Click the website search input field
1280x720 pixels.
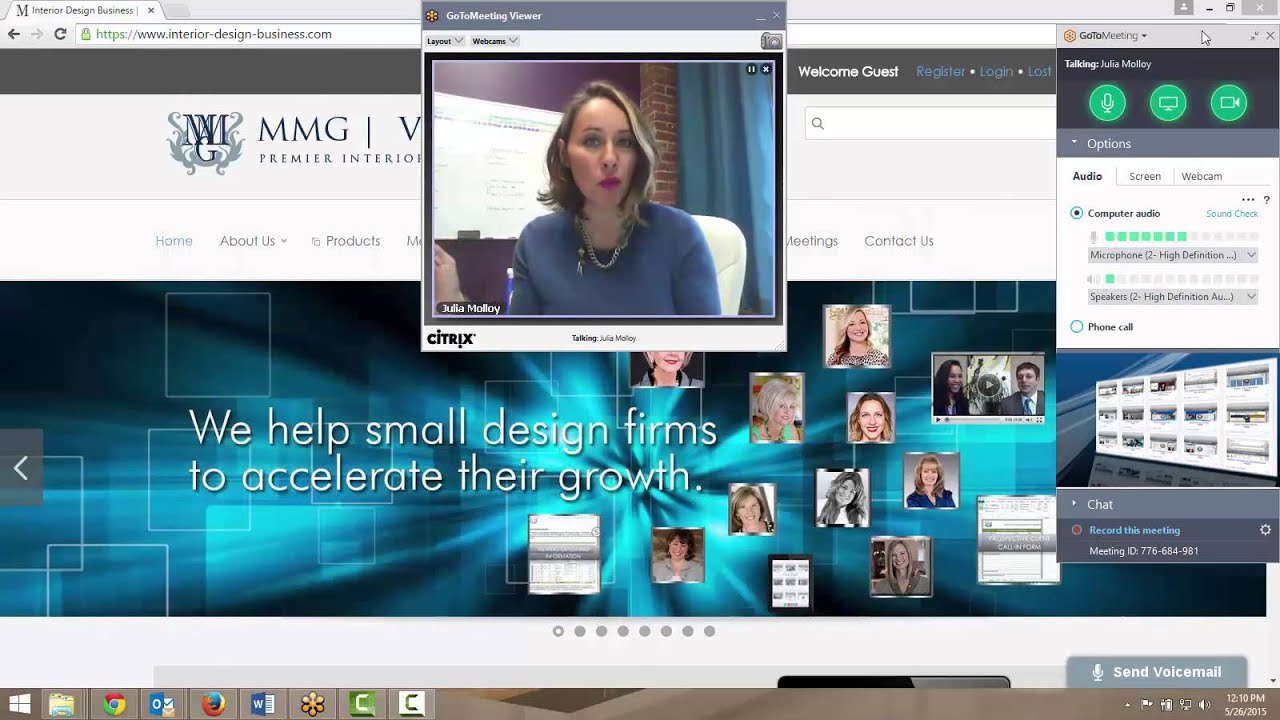930,123
